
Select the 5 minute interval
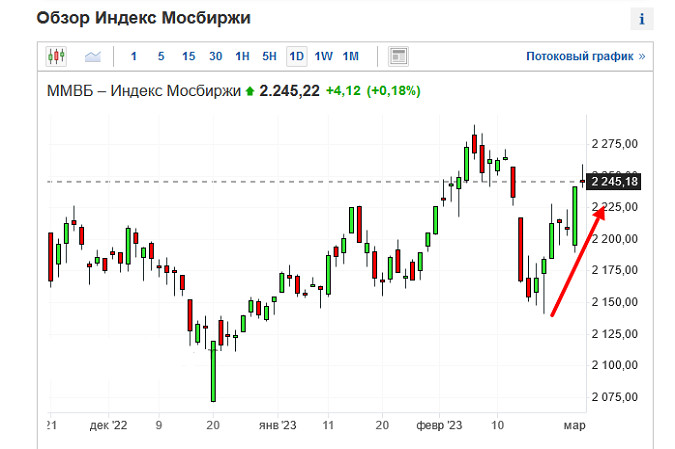coord(161,56)
